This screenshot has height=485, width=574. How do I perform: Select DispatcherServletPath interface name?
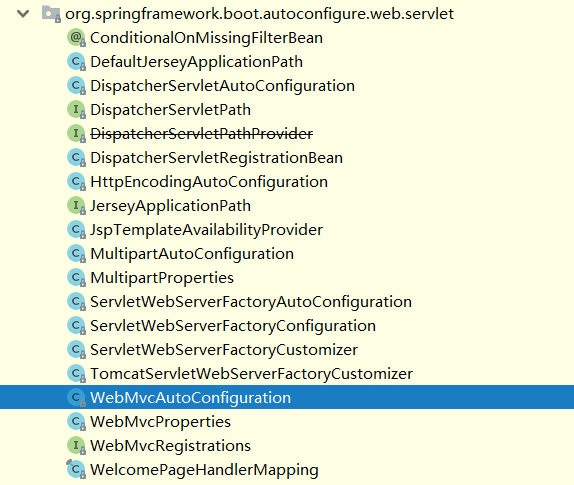pos(170,110)
